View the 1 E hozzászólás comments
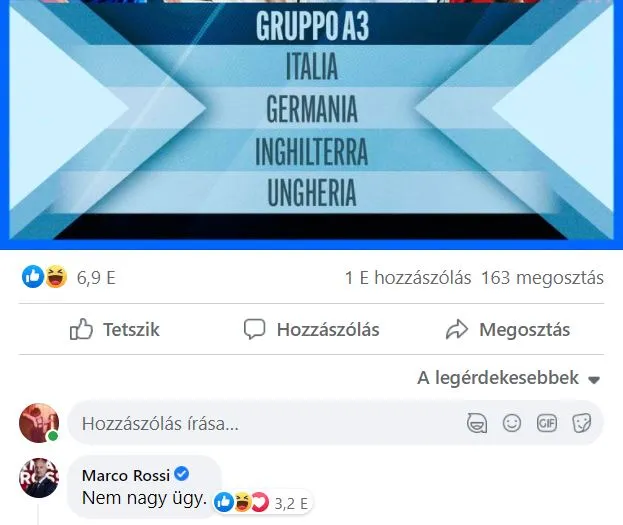This screenshot has width=623, height=525. [x=408, y=278]
